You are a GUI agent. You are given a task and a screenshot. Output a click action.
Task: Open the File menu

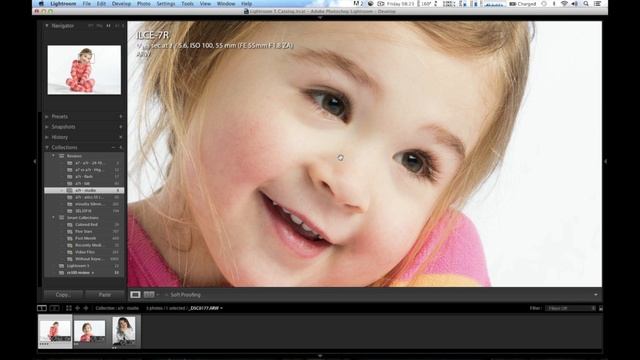87,4
